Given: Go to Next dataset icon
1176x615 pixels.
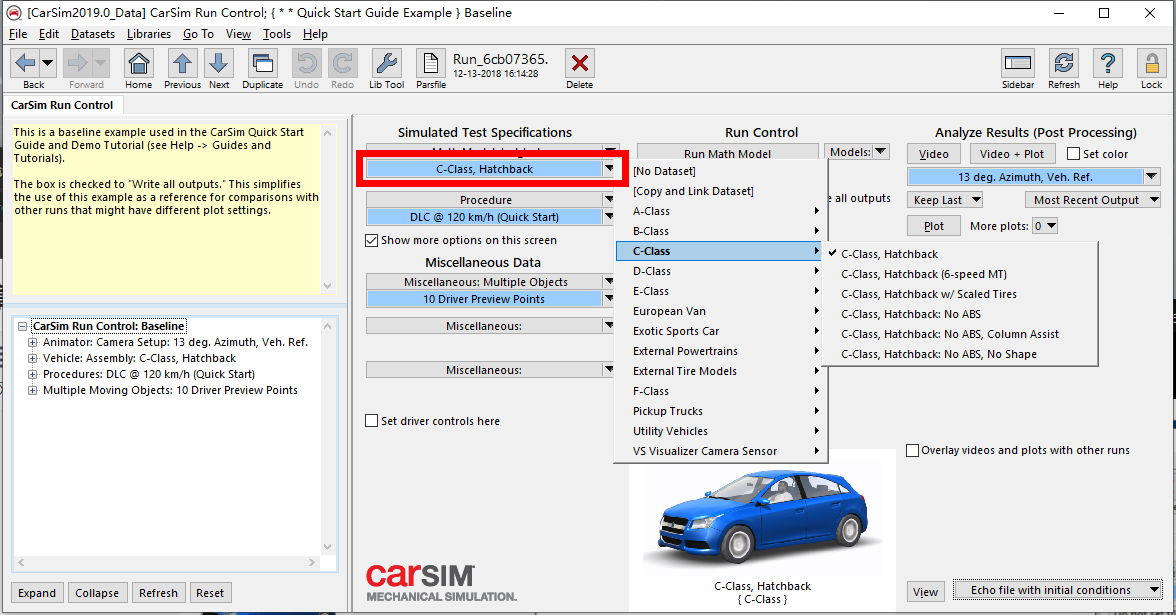Looking at the screenshot, I should pyautogui.click(x=218, y=63).
